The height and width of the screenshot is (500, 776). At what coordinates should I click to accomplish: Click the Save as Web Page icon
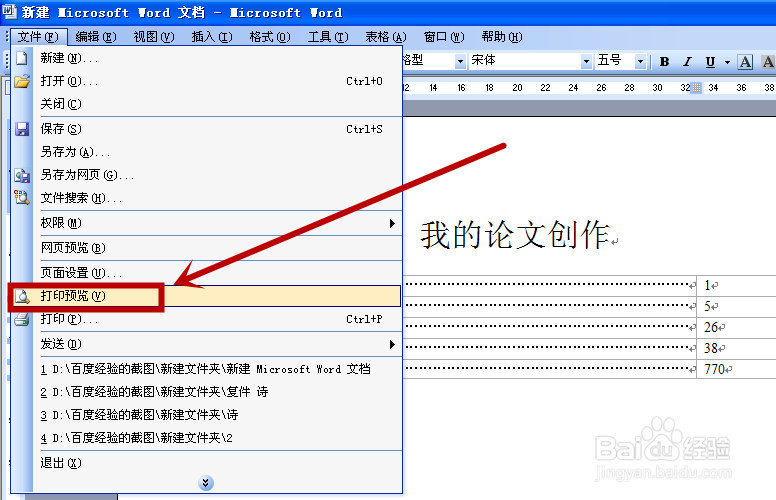[x=22, y=175]
